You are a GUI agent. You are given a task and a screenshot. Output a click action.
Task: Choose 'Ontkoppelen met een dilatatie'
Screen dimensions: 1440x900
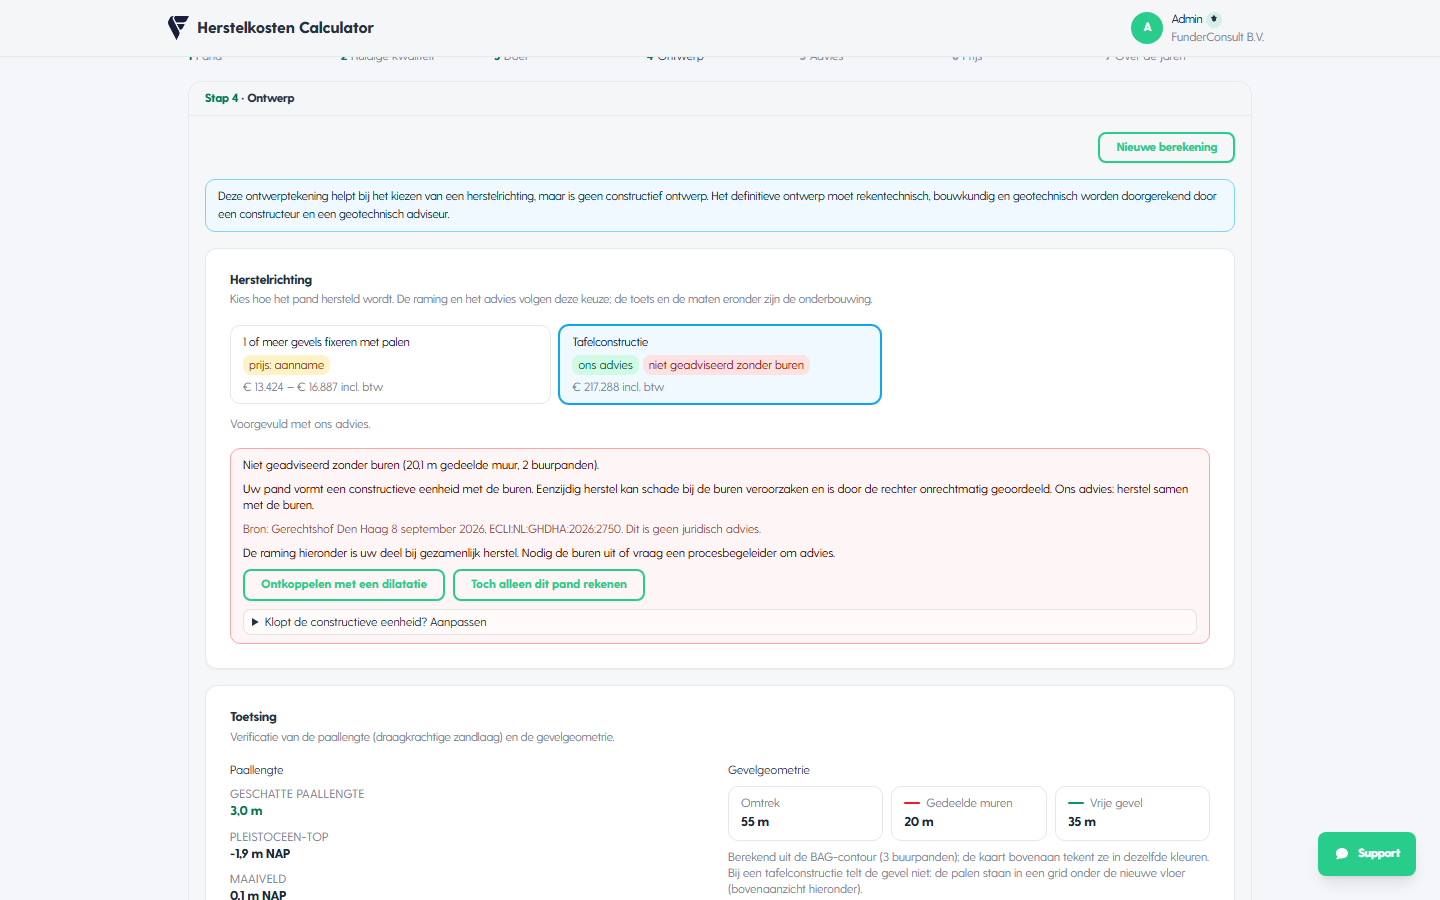[344, 585]
